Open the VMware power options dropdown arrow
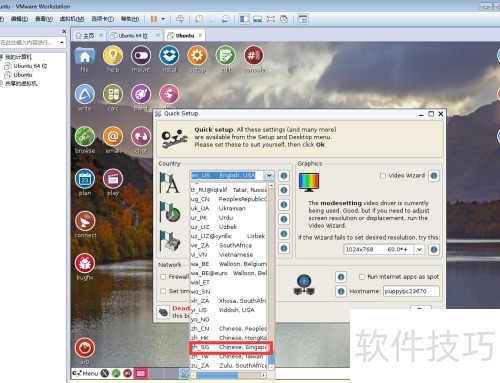 163,19
